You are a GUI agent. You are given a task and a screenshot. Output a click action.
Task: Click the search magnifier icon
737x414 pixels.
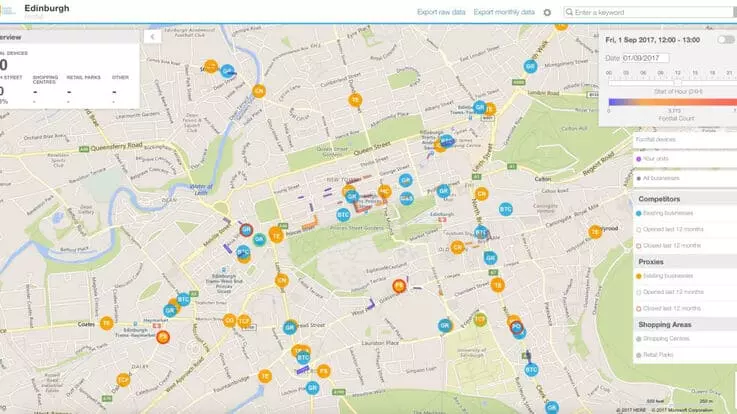point(569,12)
